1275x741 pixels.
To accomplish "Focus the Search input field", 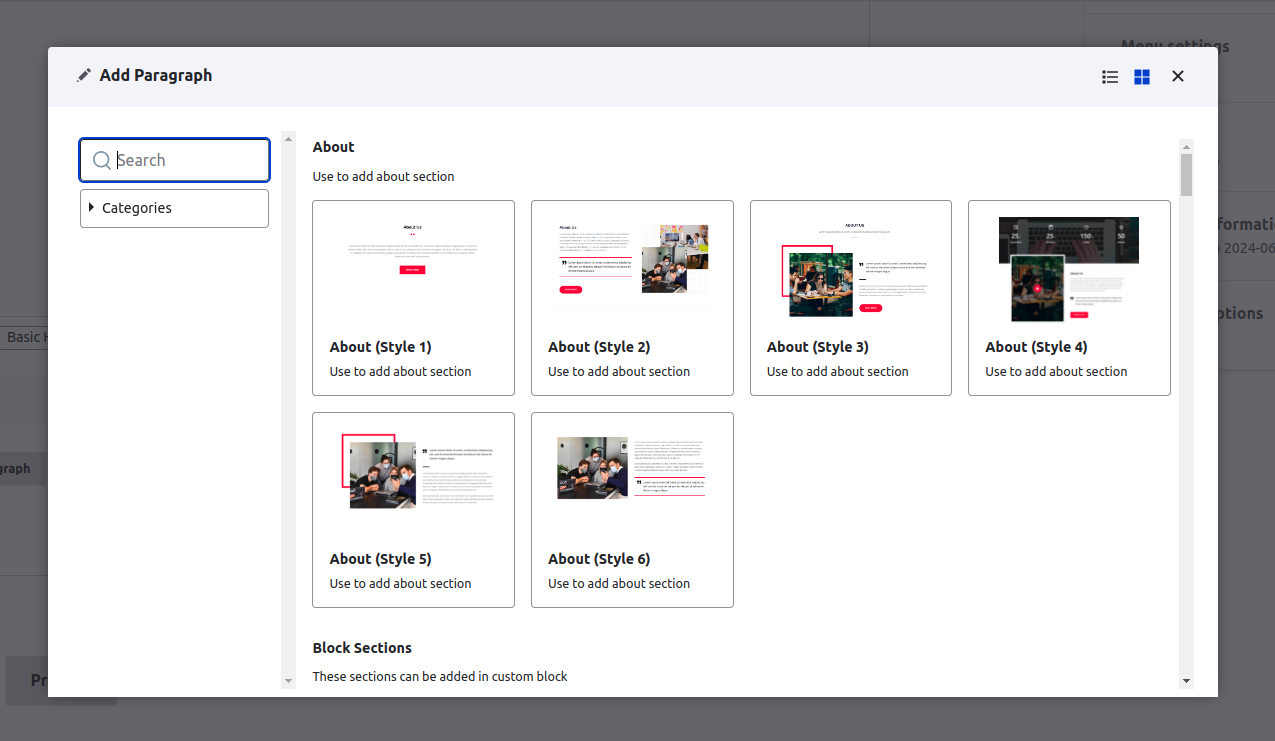I will [x=190, y=160].
